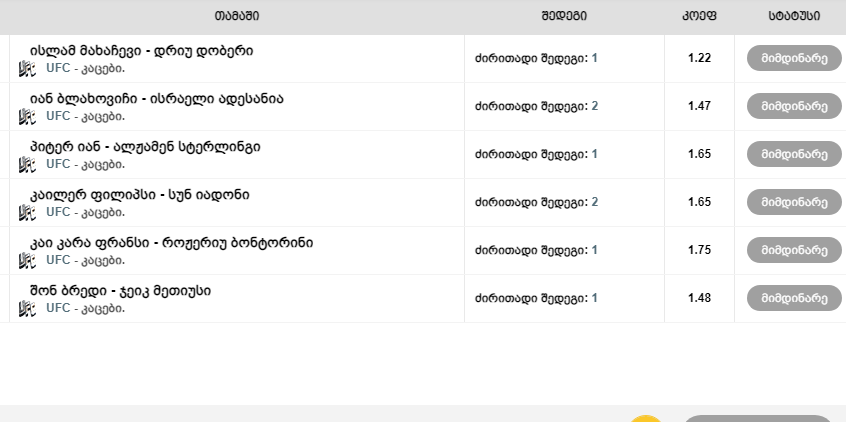Click UFC icon beside კაილერ ფილიპსი fight

[x=27, y=212]
